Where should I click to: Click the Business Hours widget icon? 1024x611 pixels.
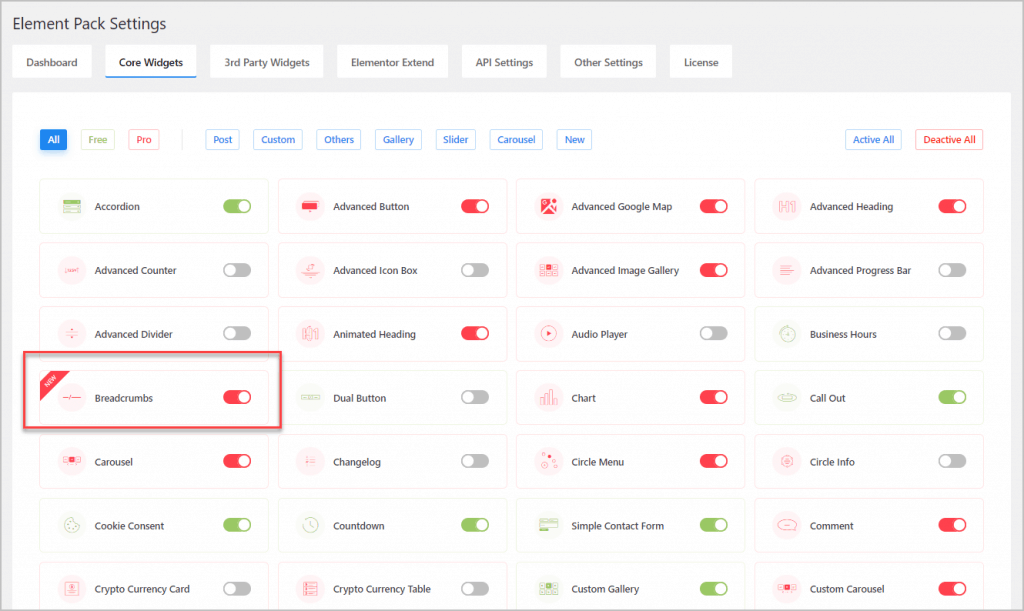pos(787,334)
